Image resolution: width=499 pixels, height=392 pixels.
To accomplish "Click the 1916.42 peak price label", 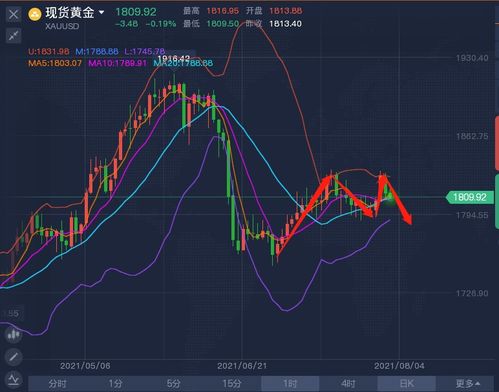I will [173, 58].
